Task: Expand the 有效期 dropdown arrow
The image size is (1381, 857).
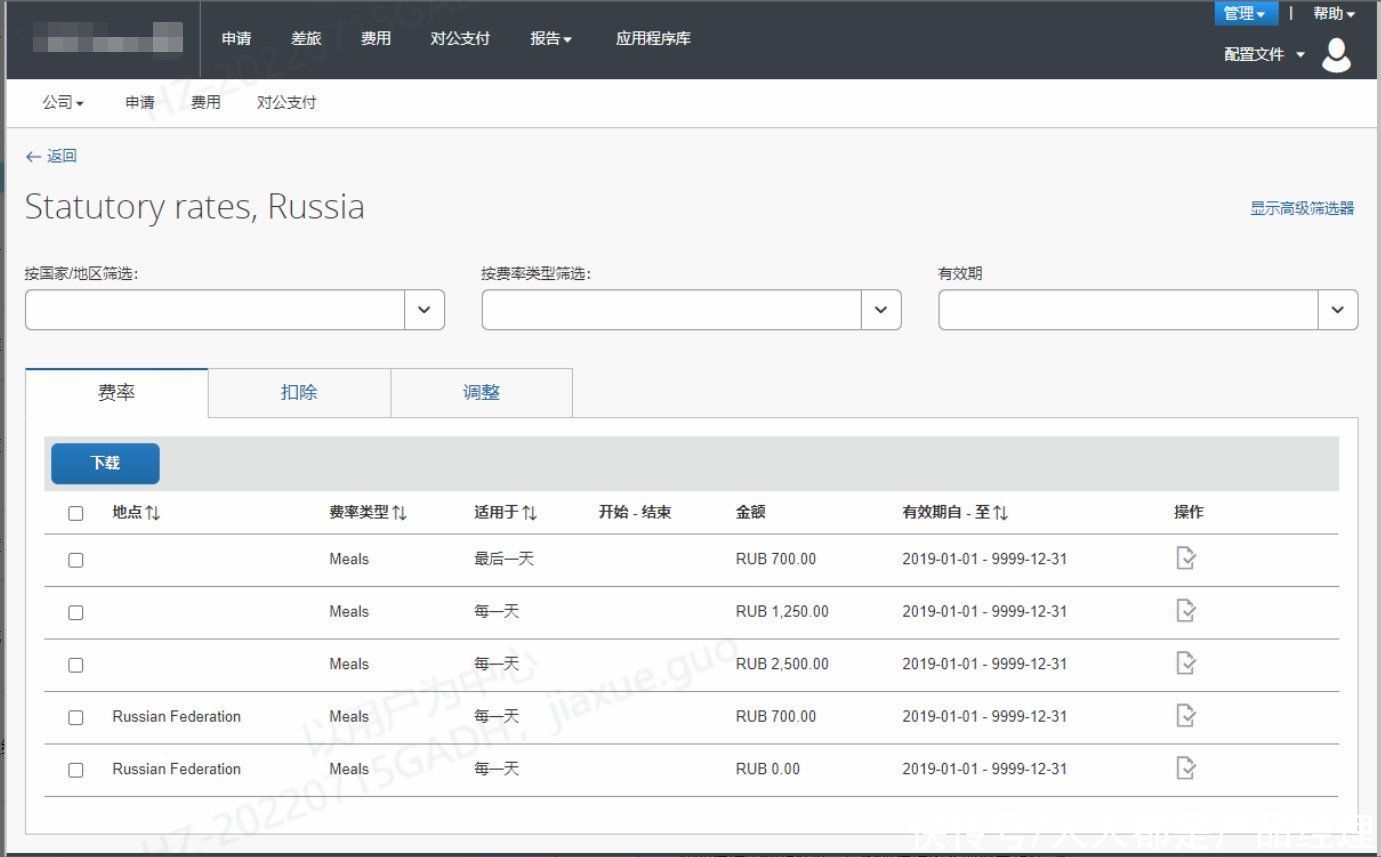Action: [1338, 310]
